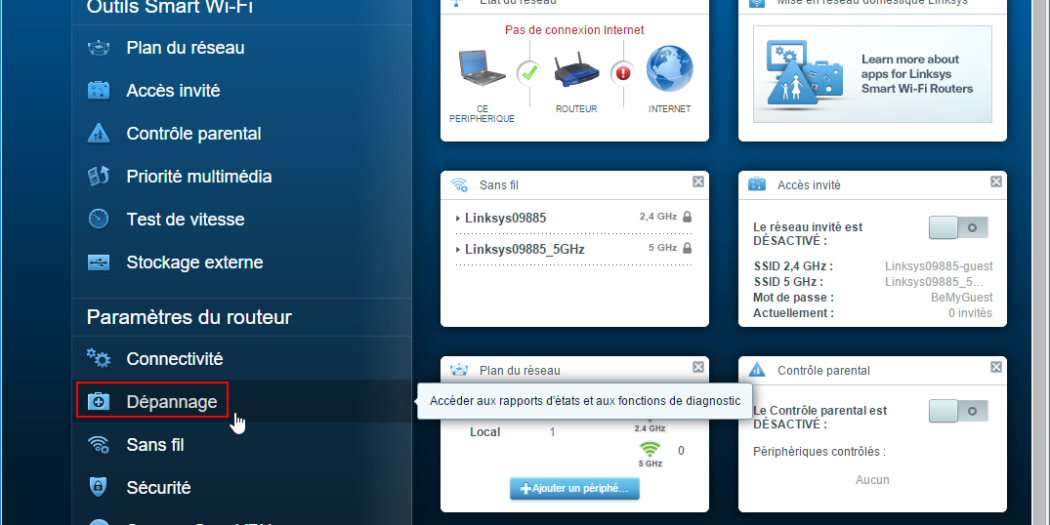Image resolution: width=1050 pixels, height=525 pixels.
Task: Open Connectivité via its gears icon
Action: [99, 358]
